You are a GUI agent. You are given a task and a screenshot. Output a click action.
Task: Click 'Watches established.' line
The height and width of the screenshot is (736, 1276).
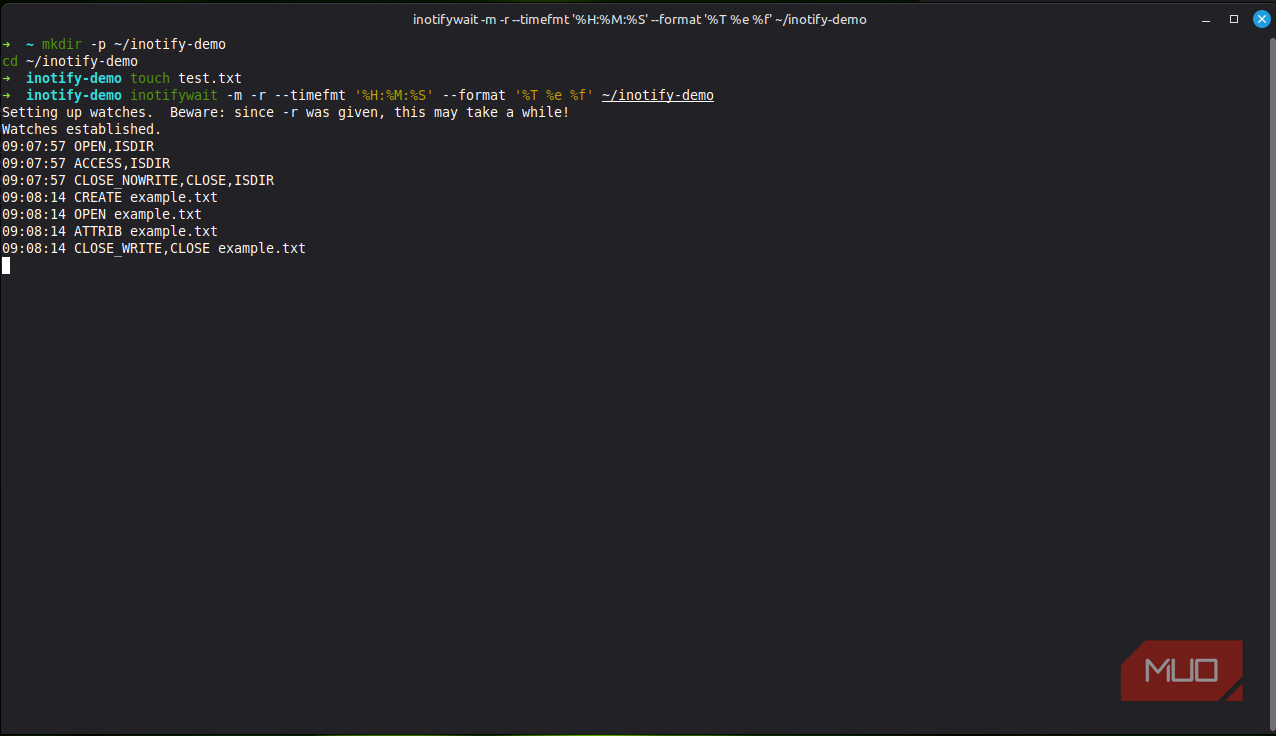tap(82, 129)
